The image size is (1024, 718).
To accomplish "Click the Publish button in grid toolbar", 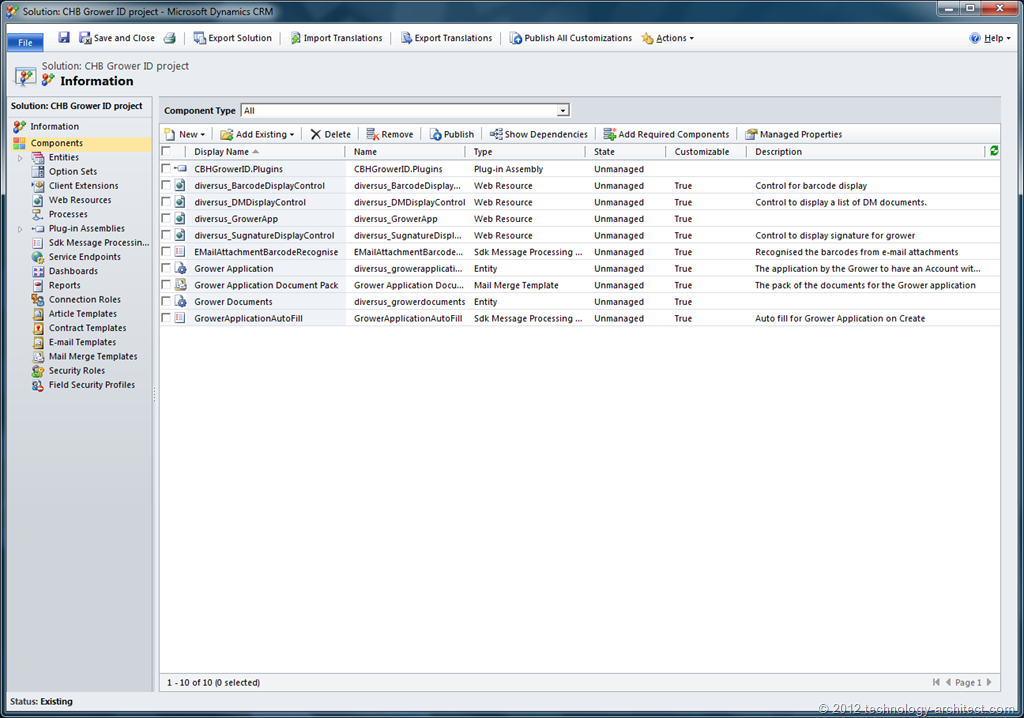I will coord(452,134).
